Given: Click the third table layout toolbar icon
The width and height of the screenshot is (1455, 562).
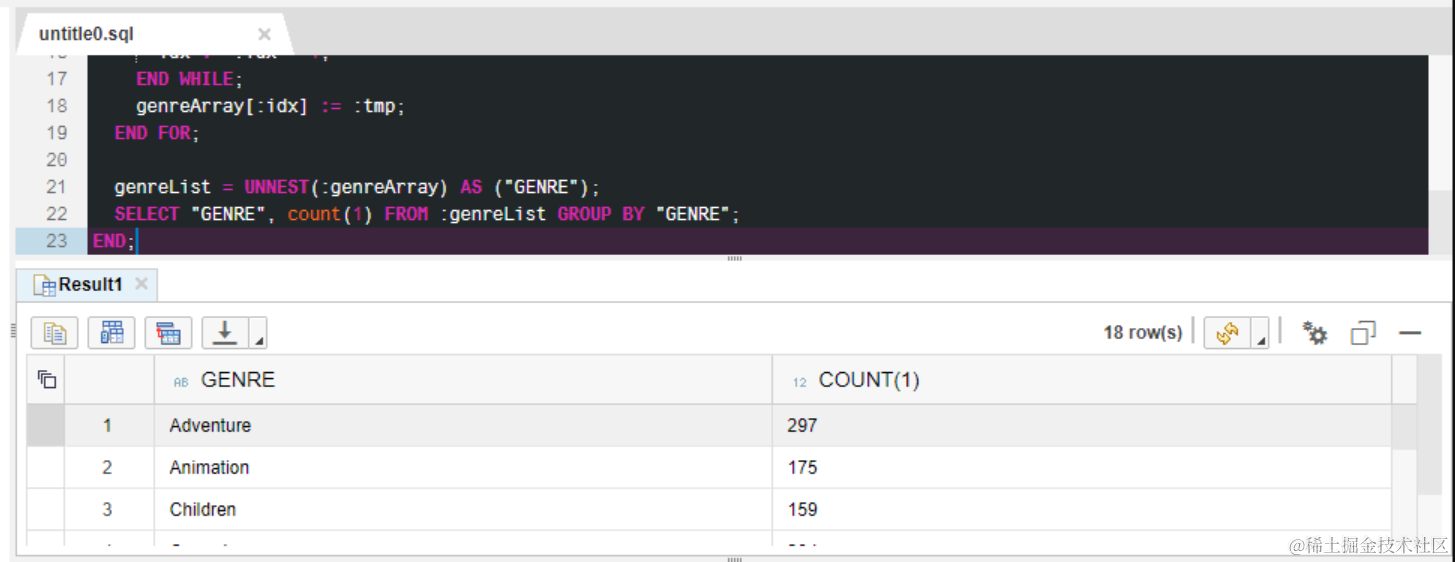Looking at the screenshot, I should (x=169, y=333).
